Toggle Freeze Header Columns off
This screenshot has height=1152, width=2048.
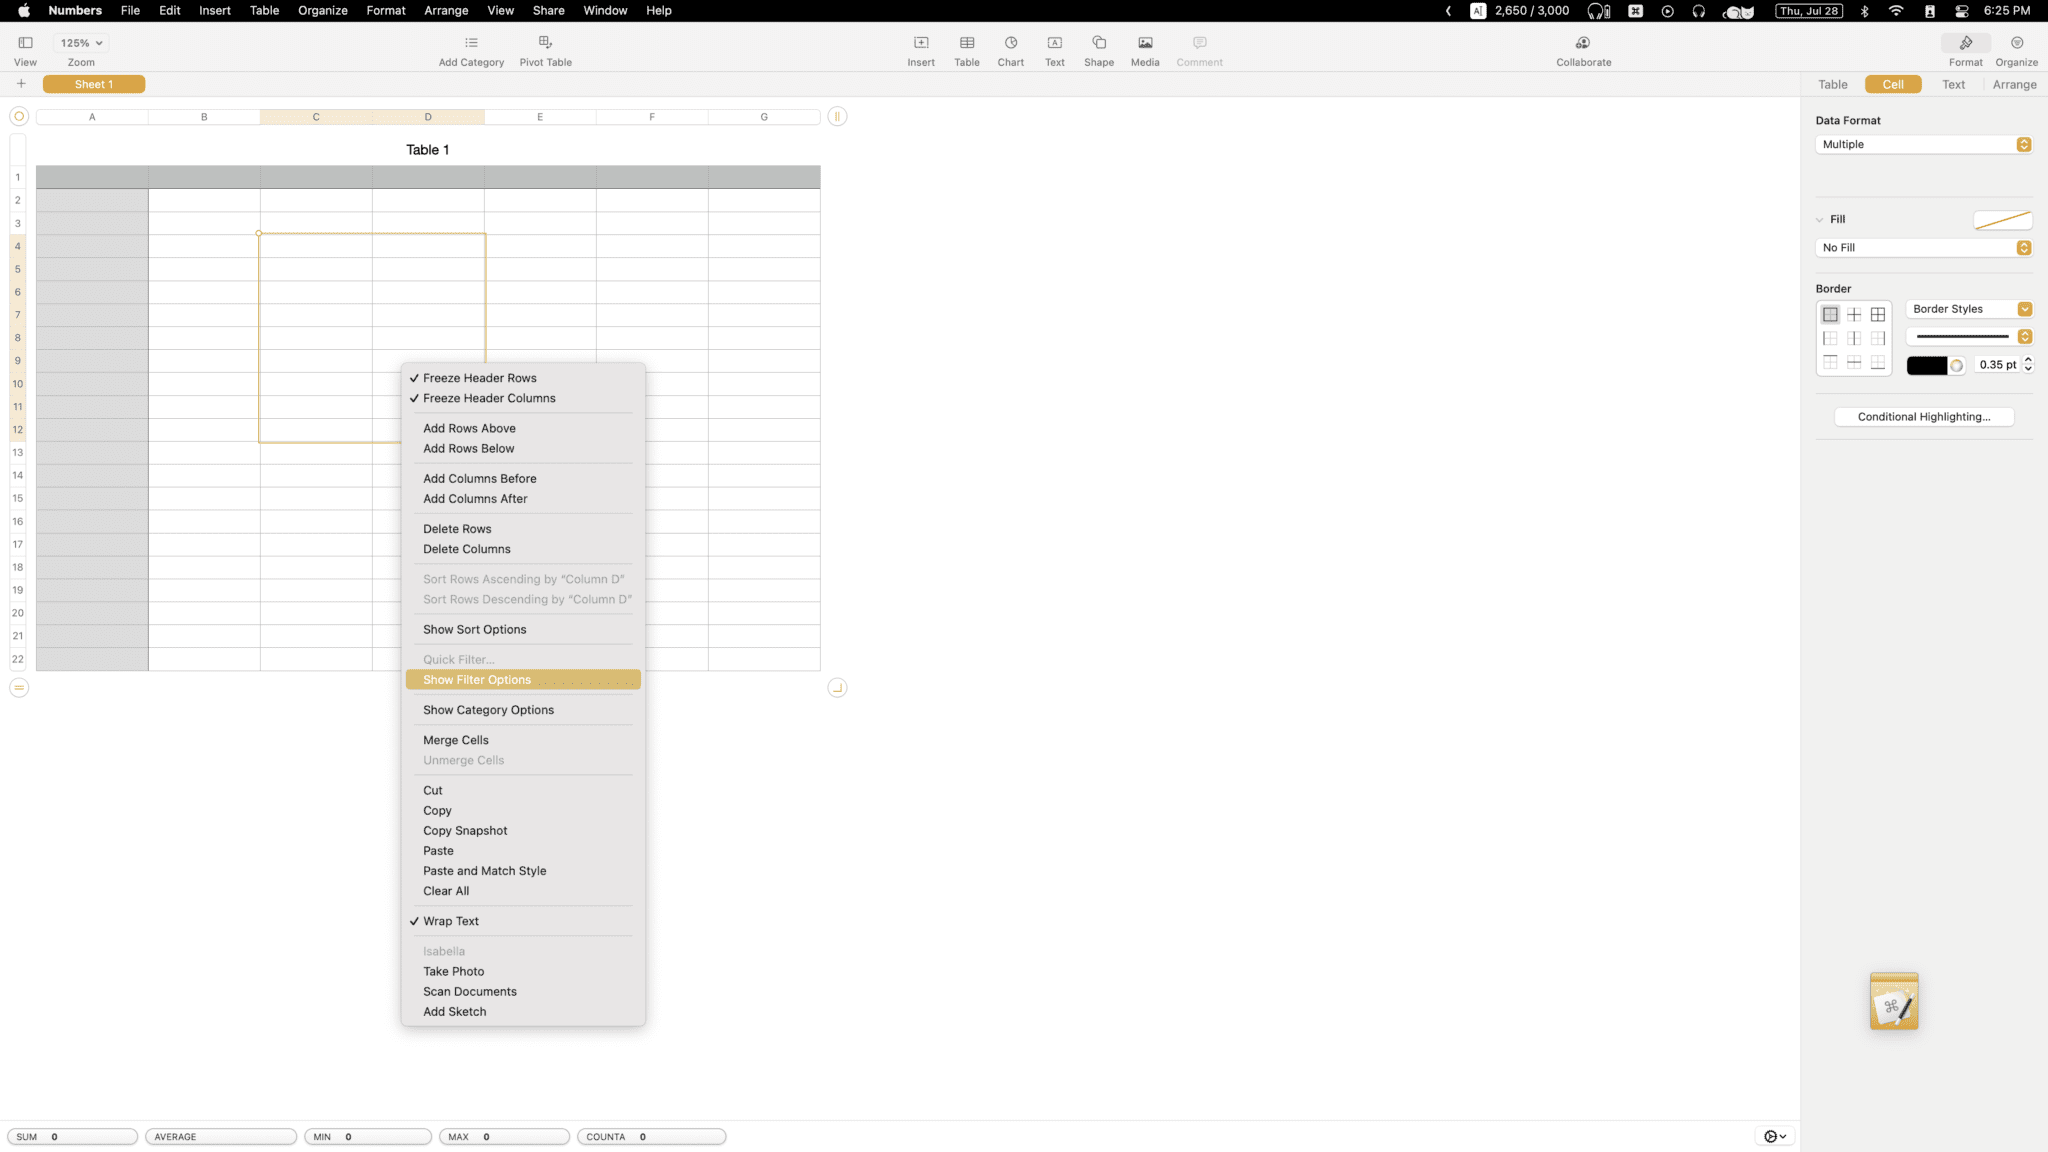click(488, 398)
